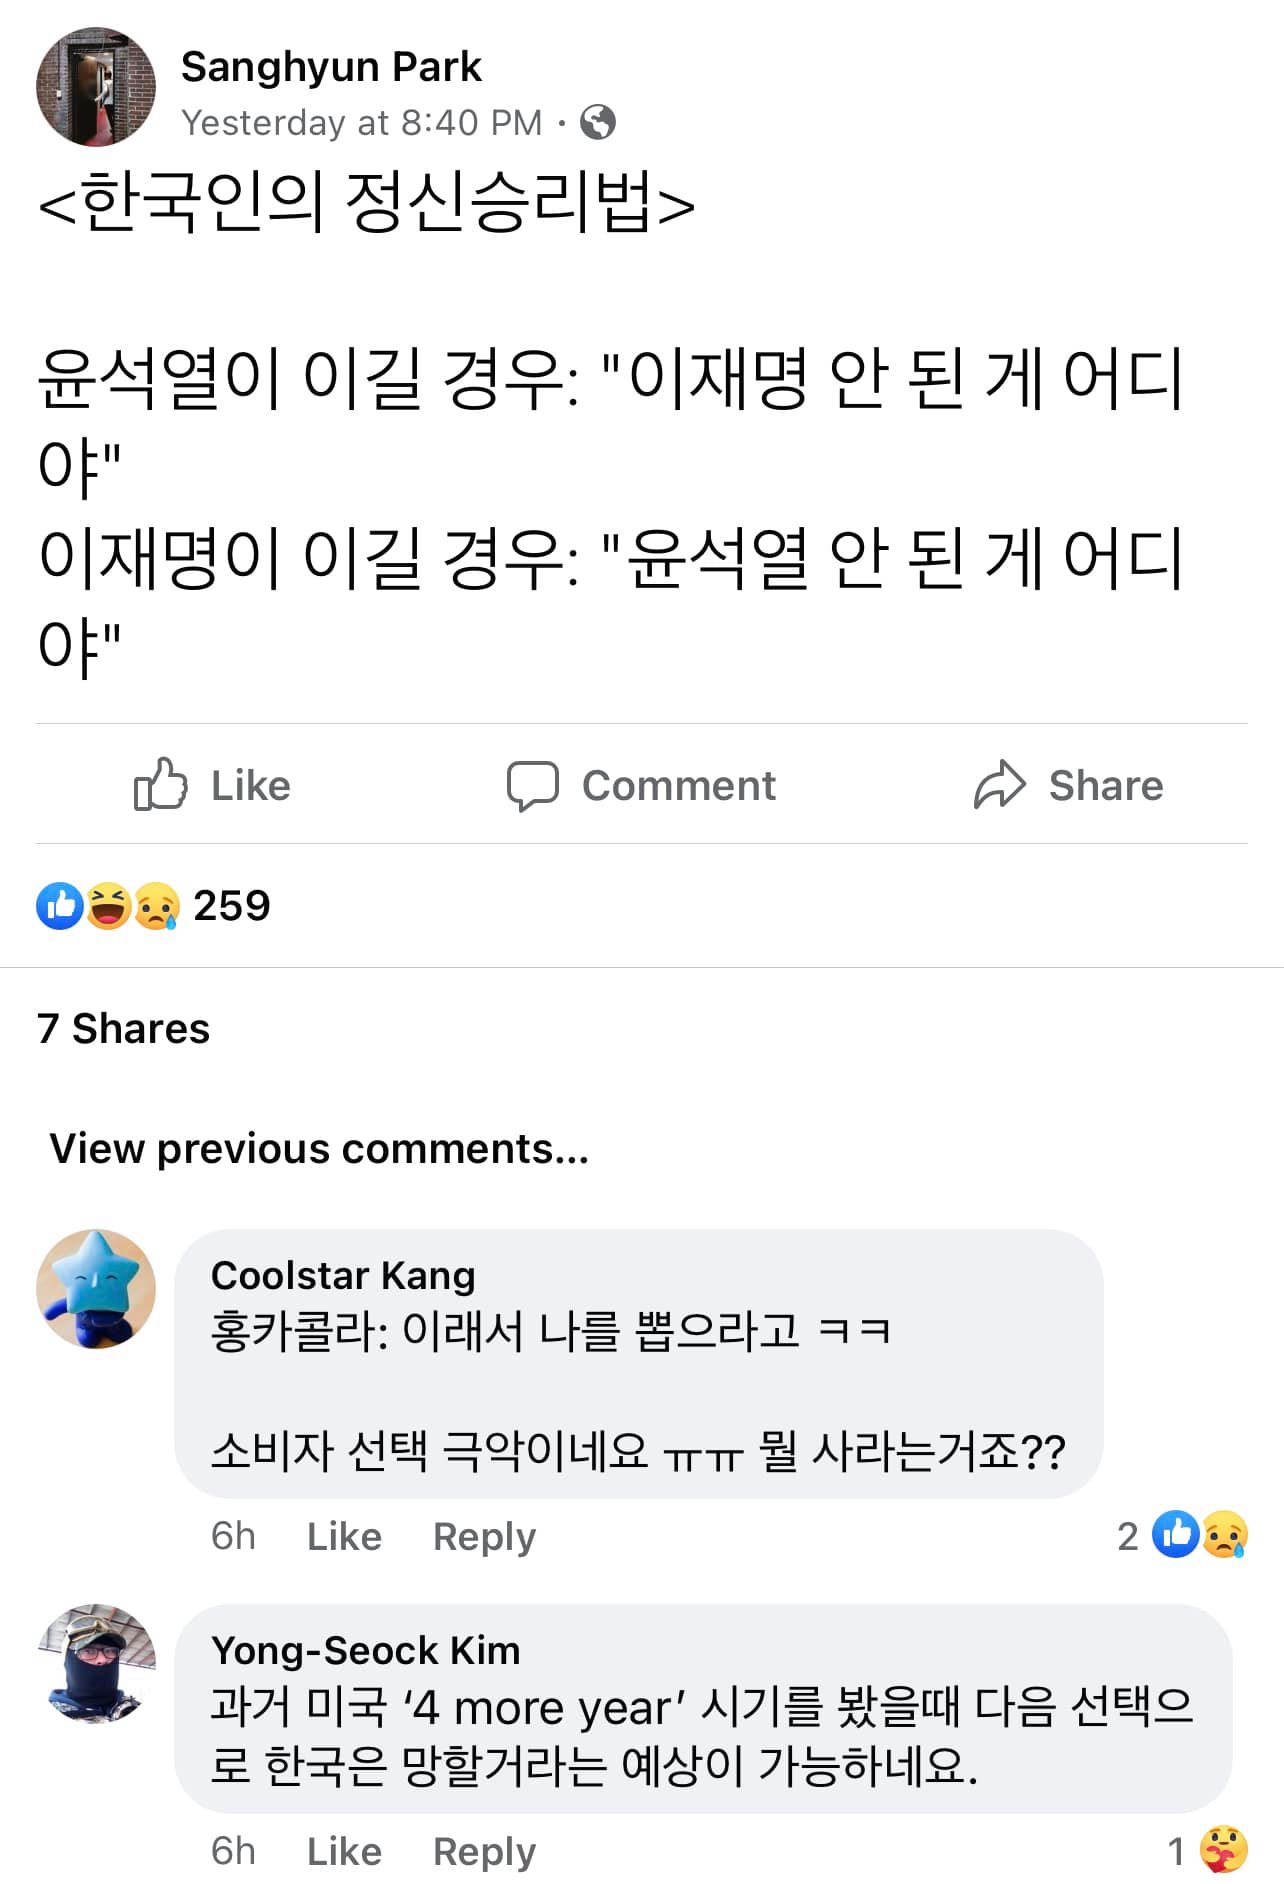Click like reaction on Coolstar Kang's comment
The width and height of the screenshot is (1284, 1884).
point(1176,1535)
